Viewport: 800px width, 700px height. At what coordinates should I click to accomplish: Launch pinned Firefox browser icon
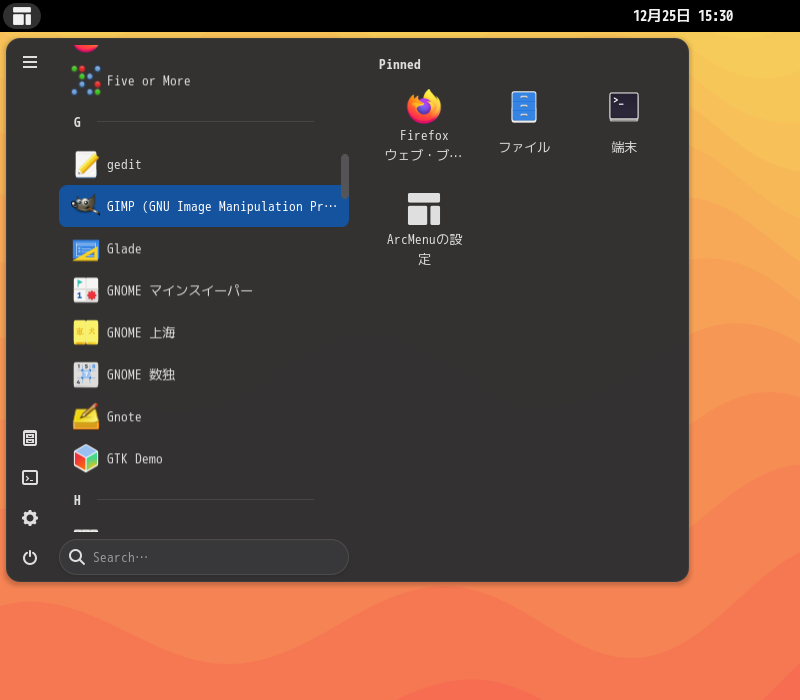point(424,107)
